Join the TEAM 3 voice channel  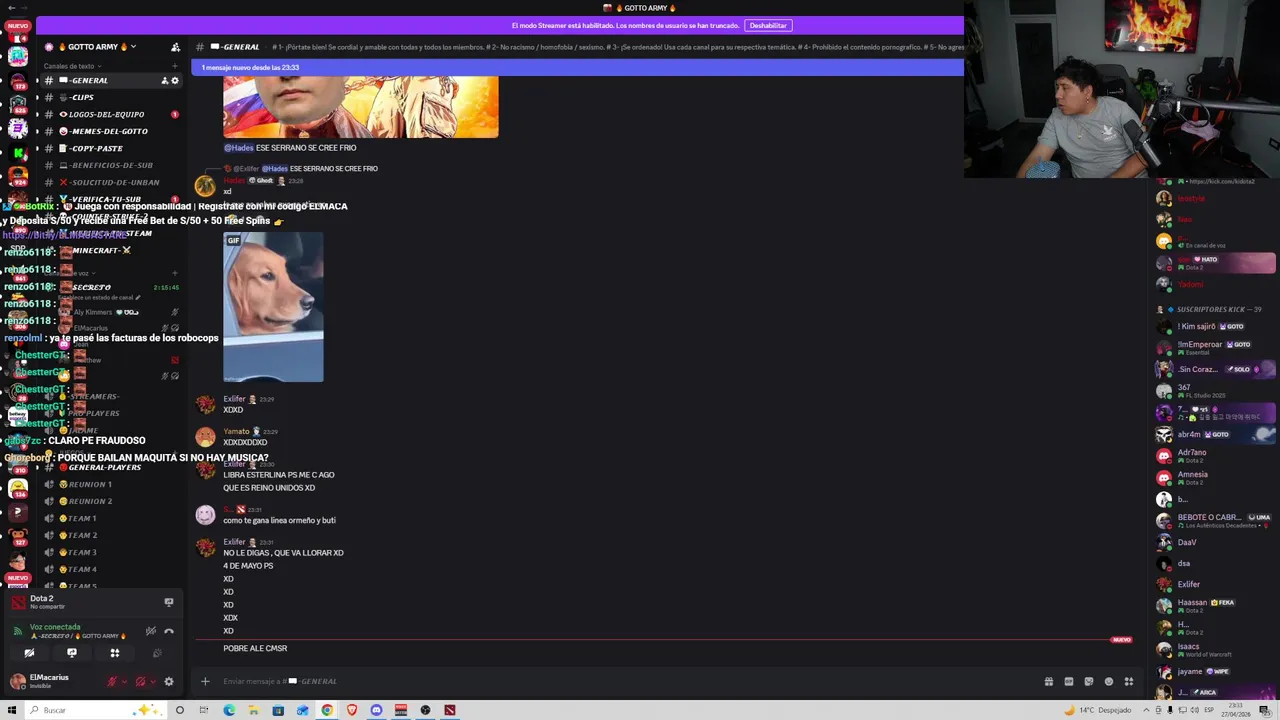point(110,552)
